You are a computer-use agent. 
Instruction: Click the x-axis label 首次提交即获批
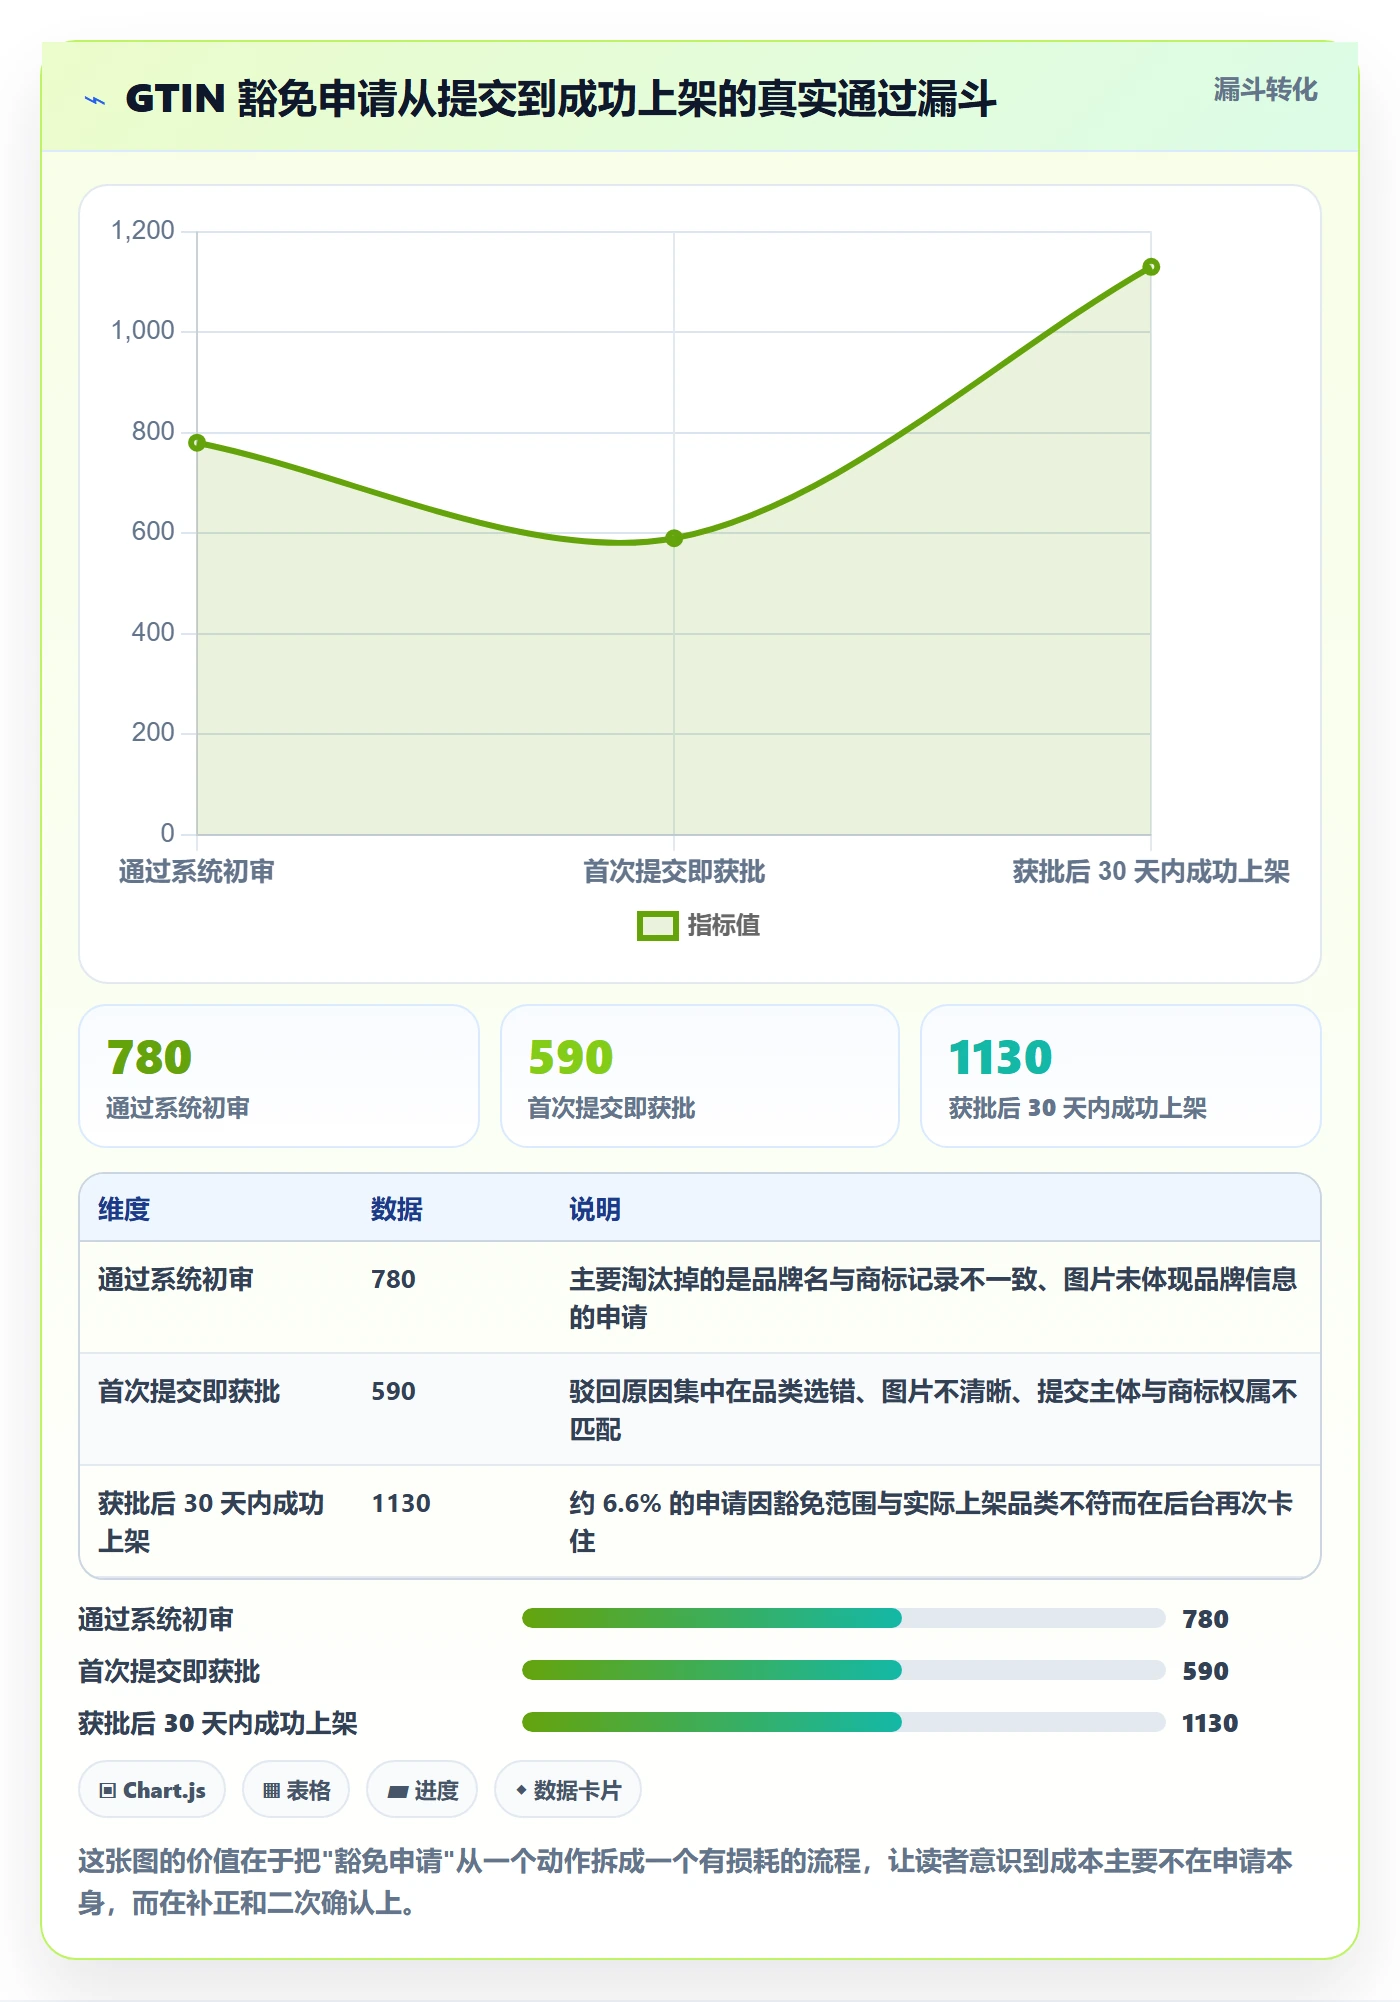coord(674,872)
